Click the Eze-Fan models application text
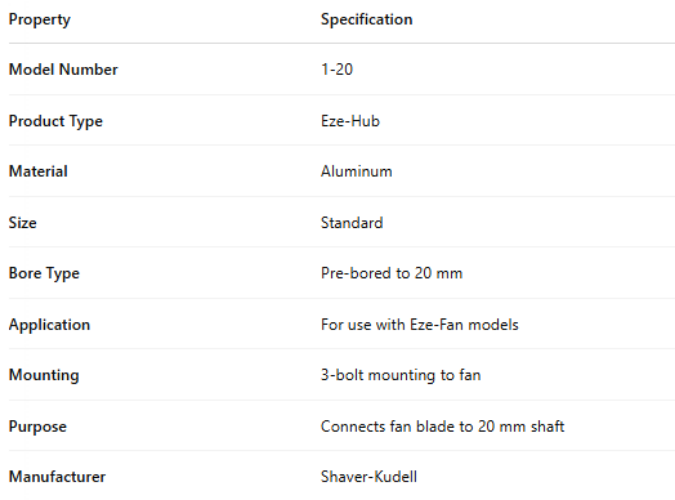This screenshot has width=675, height=500. click(x=420, y=325)
